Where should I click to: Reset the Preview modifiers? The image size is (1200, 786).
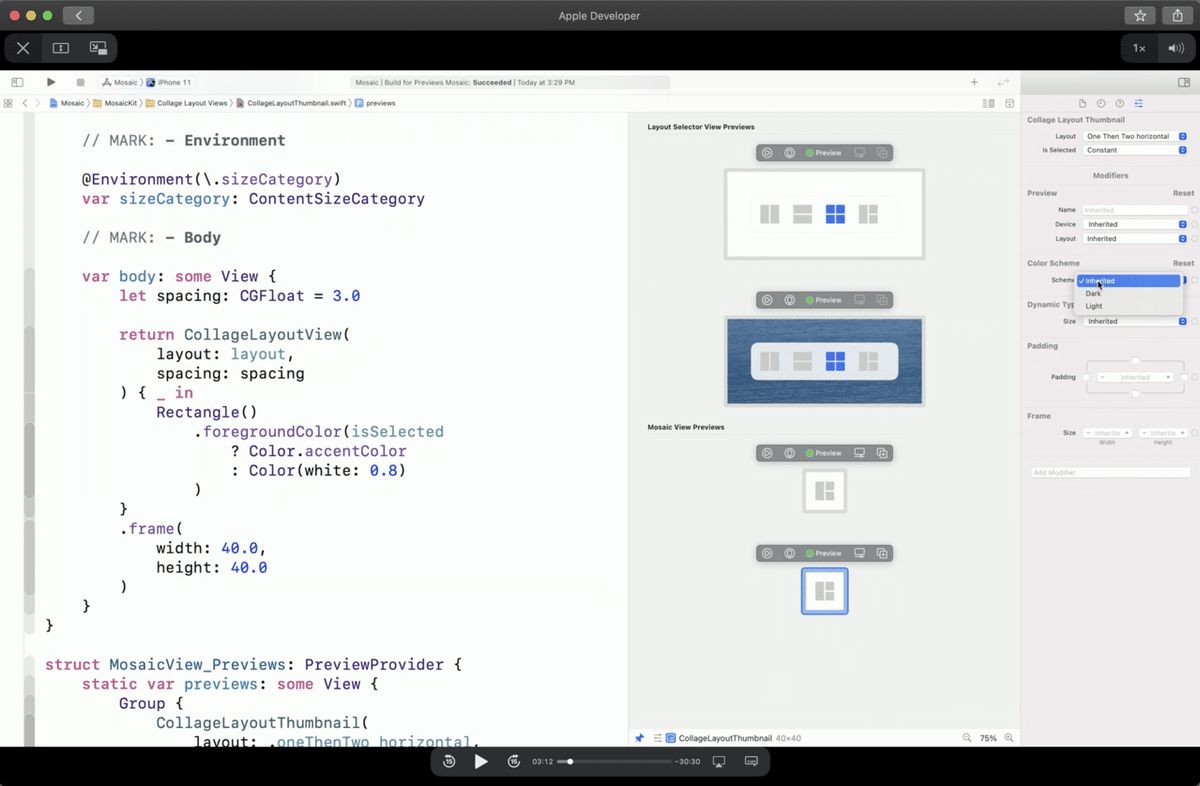(x=1183, y=193)
